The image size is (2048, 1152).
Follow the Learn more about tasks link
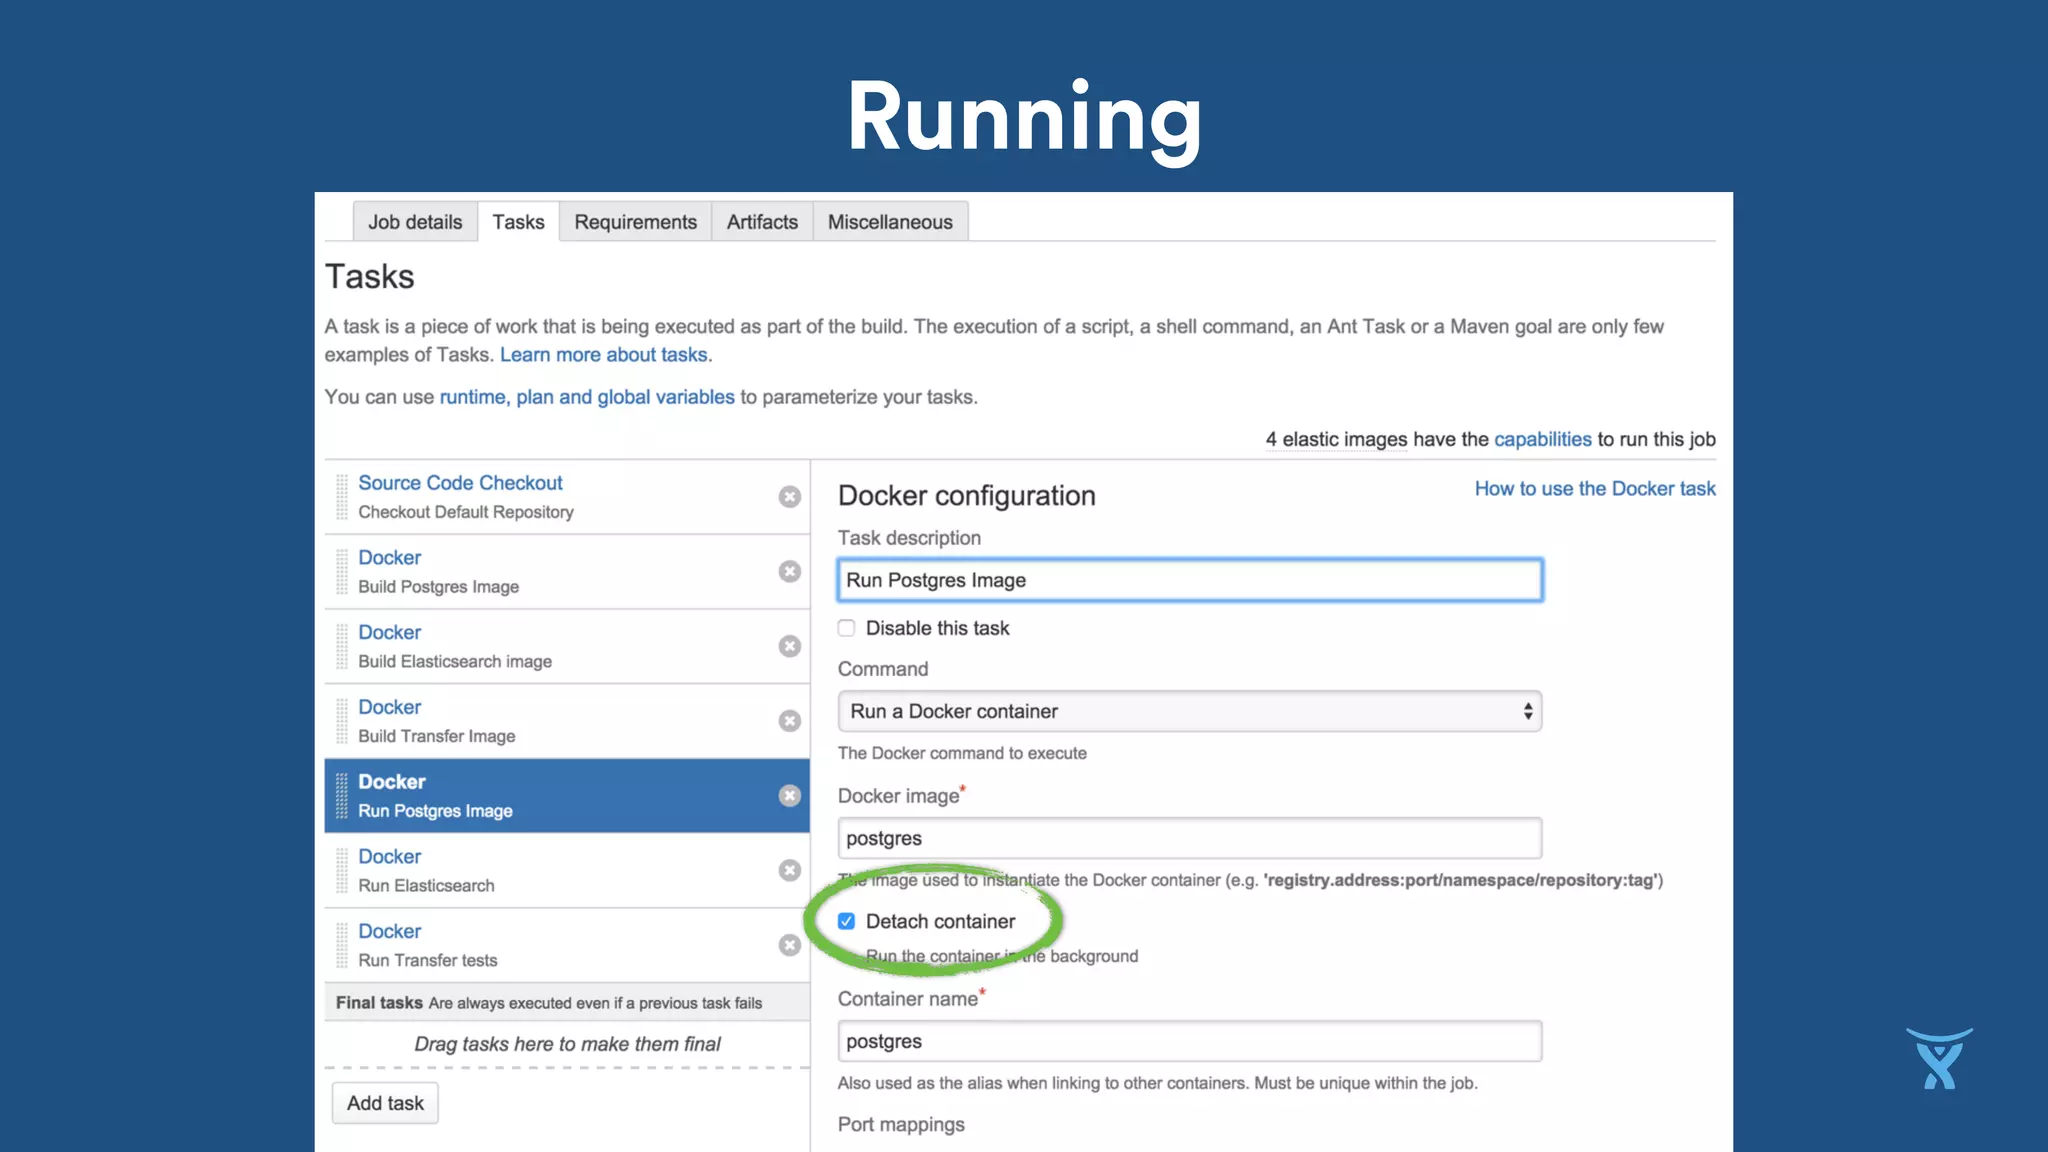[x=604, y=355]
